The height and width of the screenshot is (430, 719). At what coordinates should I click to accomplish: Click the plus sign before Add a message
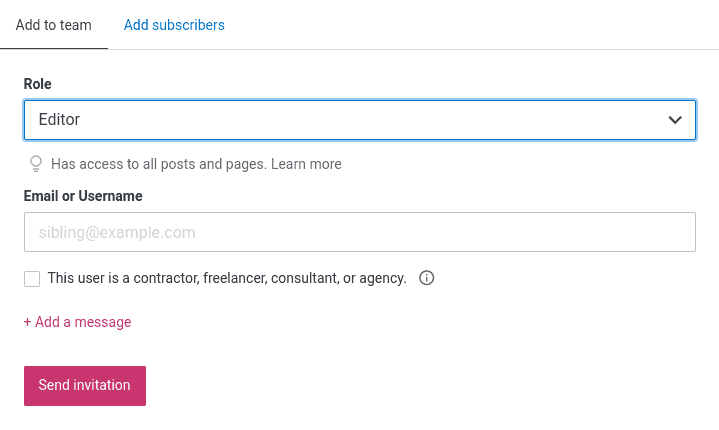click(x=28, y=322)
